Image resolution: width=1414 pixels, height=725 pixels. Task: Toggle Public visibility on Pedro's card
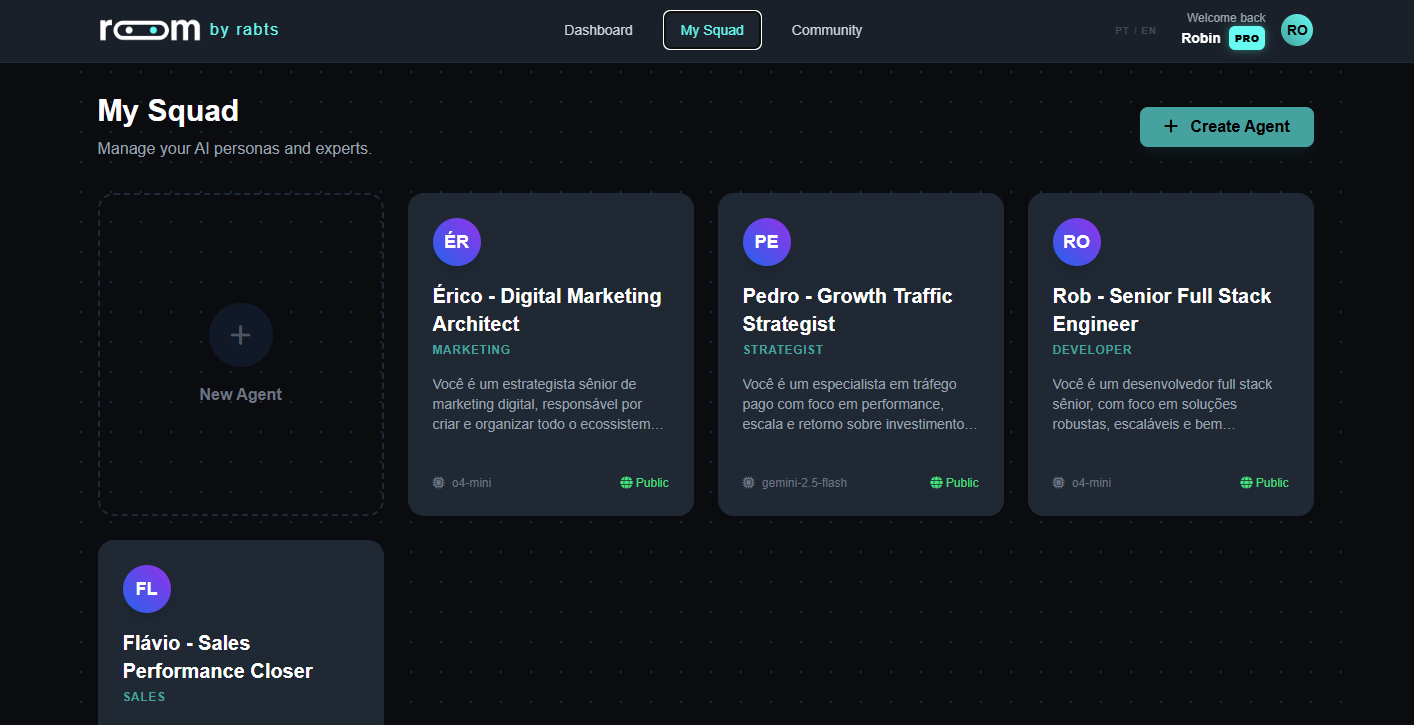pos(954,482)
